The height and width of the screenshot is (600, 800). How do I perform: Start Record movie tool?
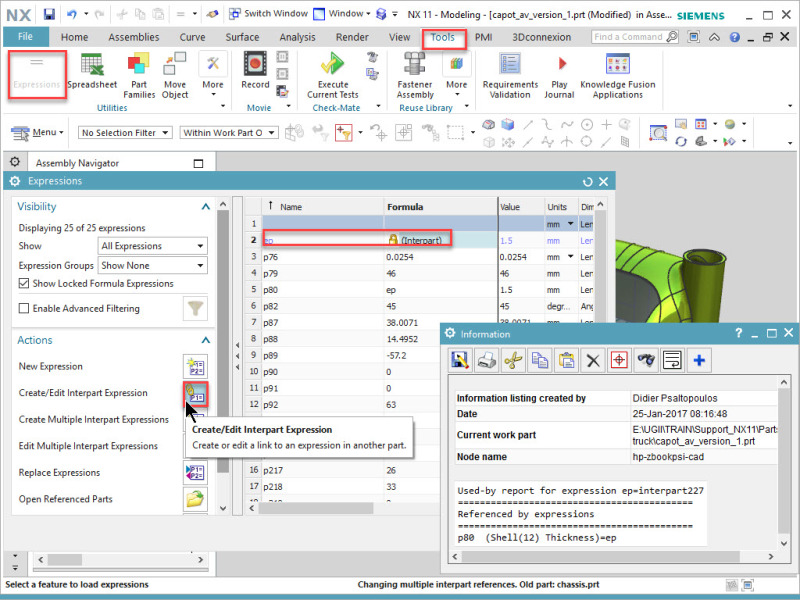[255, 71]
